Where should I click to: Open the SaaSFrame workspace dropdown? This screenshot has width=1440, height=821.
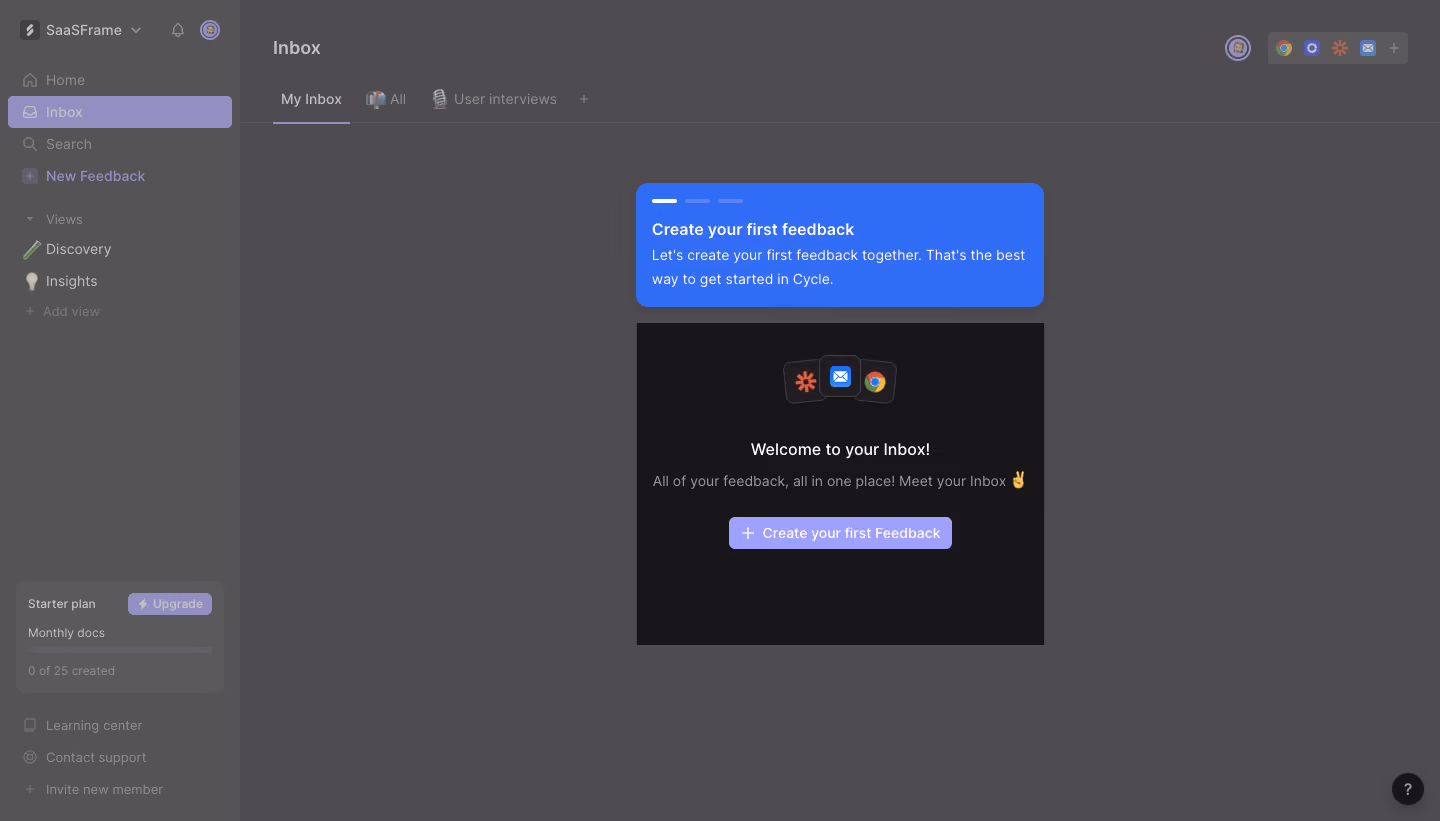tap(81, 30)
